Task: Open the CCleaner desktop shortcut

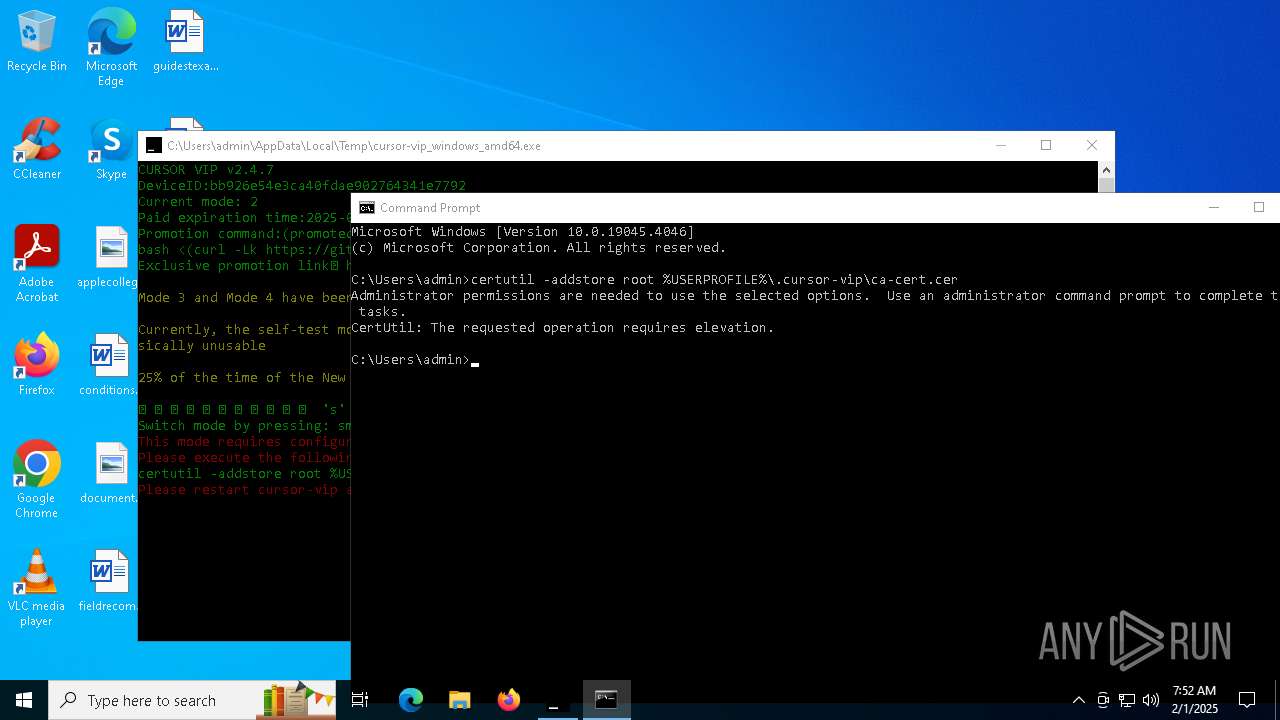Action: click(37, 149)
